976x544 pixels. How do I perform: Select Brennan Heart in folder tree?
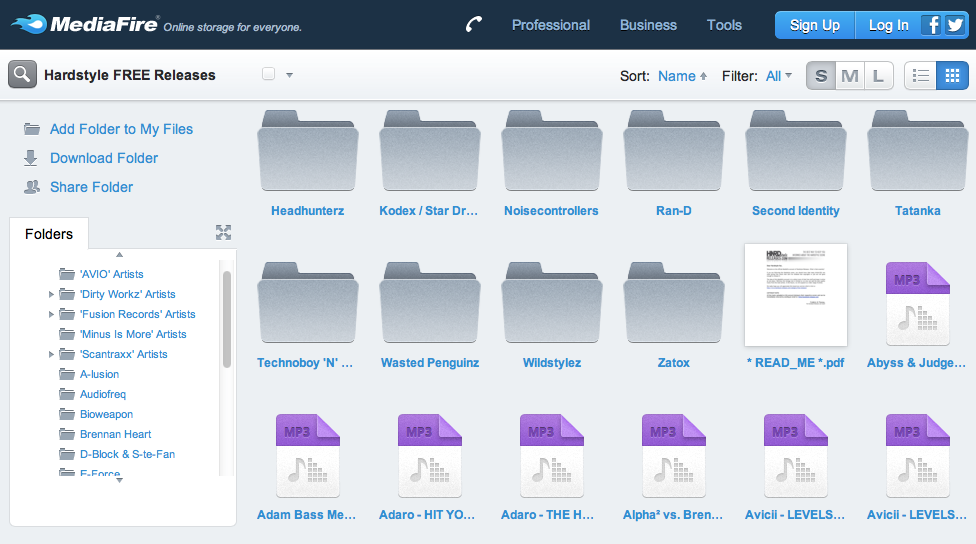click(x=115, y=434)
